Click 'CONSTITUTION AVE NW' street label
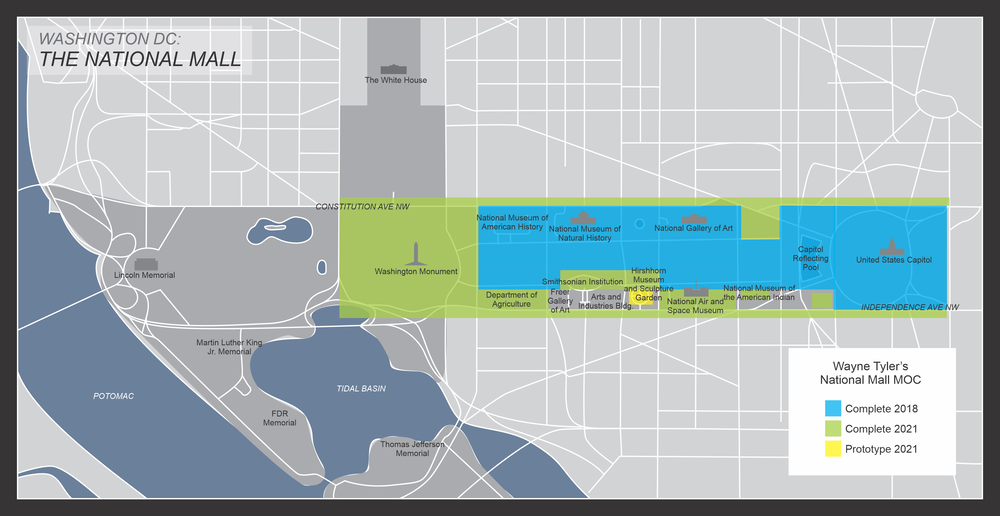Screen dimensions: 1000x516 363,207
